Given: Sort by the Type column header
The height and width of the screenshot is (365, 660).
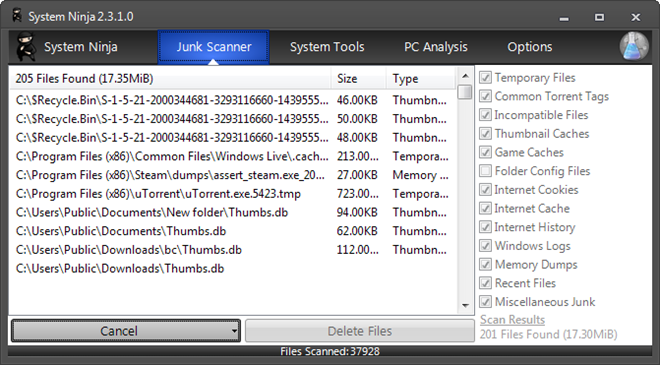Looking at the screenshot, I should tap(421, 79).
